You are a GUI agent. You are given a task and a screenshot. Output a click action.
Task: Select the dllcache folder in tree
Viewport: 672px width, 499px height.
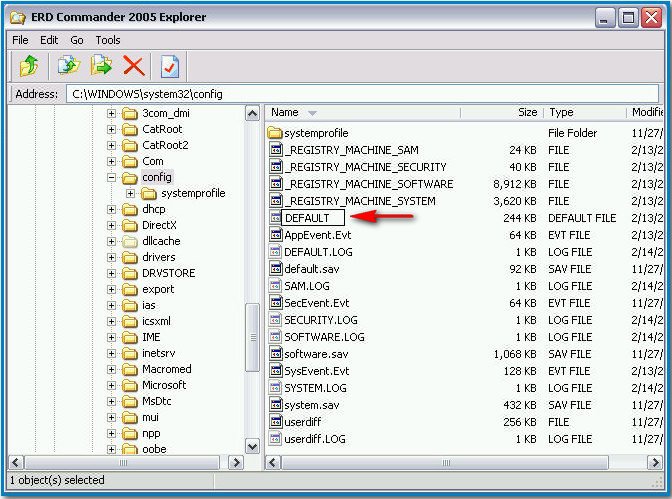[160, 241]
